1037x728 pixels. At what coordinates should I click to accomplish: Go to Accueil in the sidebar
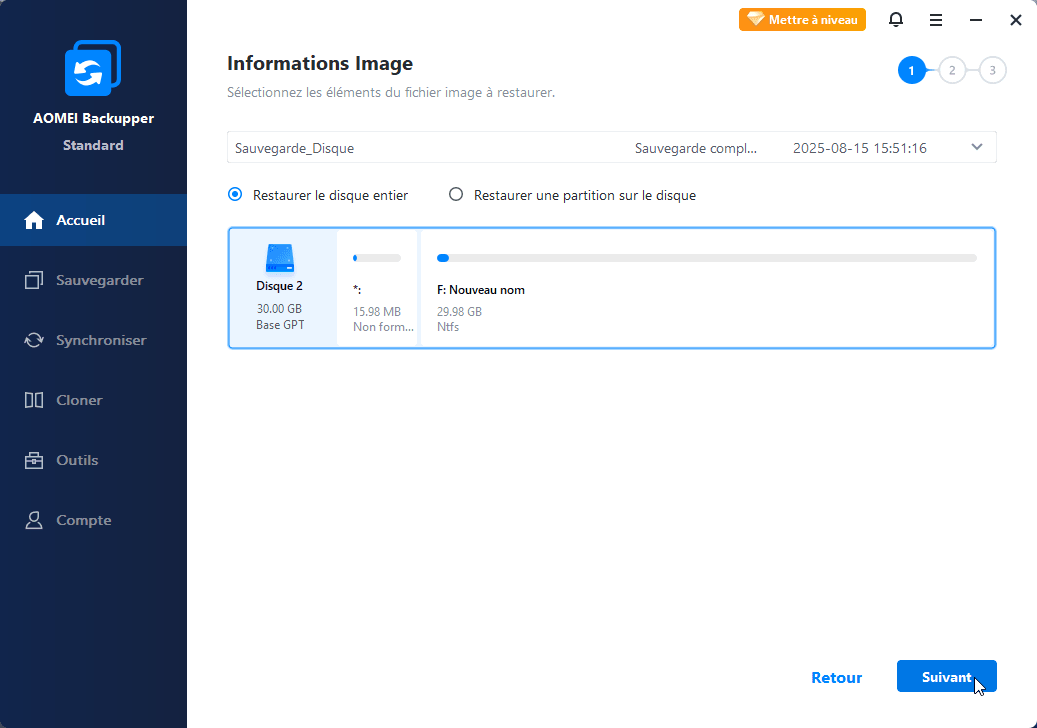point(93,220)
